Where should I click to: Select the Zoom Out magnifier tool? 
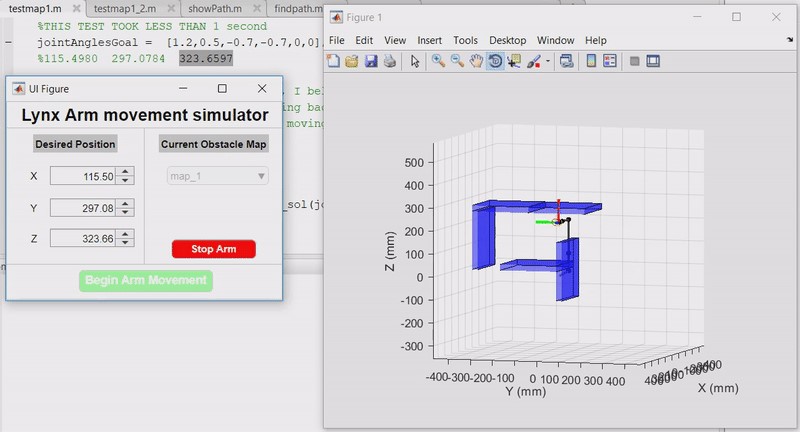pyautogui.click(x=456, y=61)
